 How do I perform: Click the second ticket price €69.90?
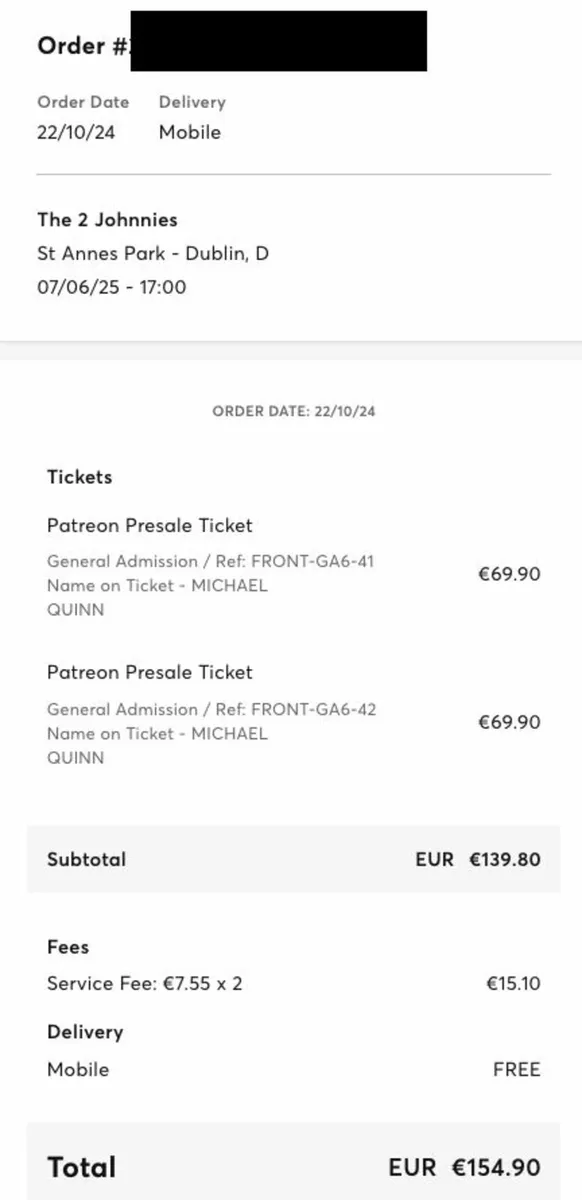(x=509, y=722)
